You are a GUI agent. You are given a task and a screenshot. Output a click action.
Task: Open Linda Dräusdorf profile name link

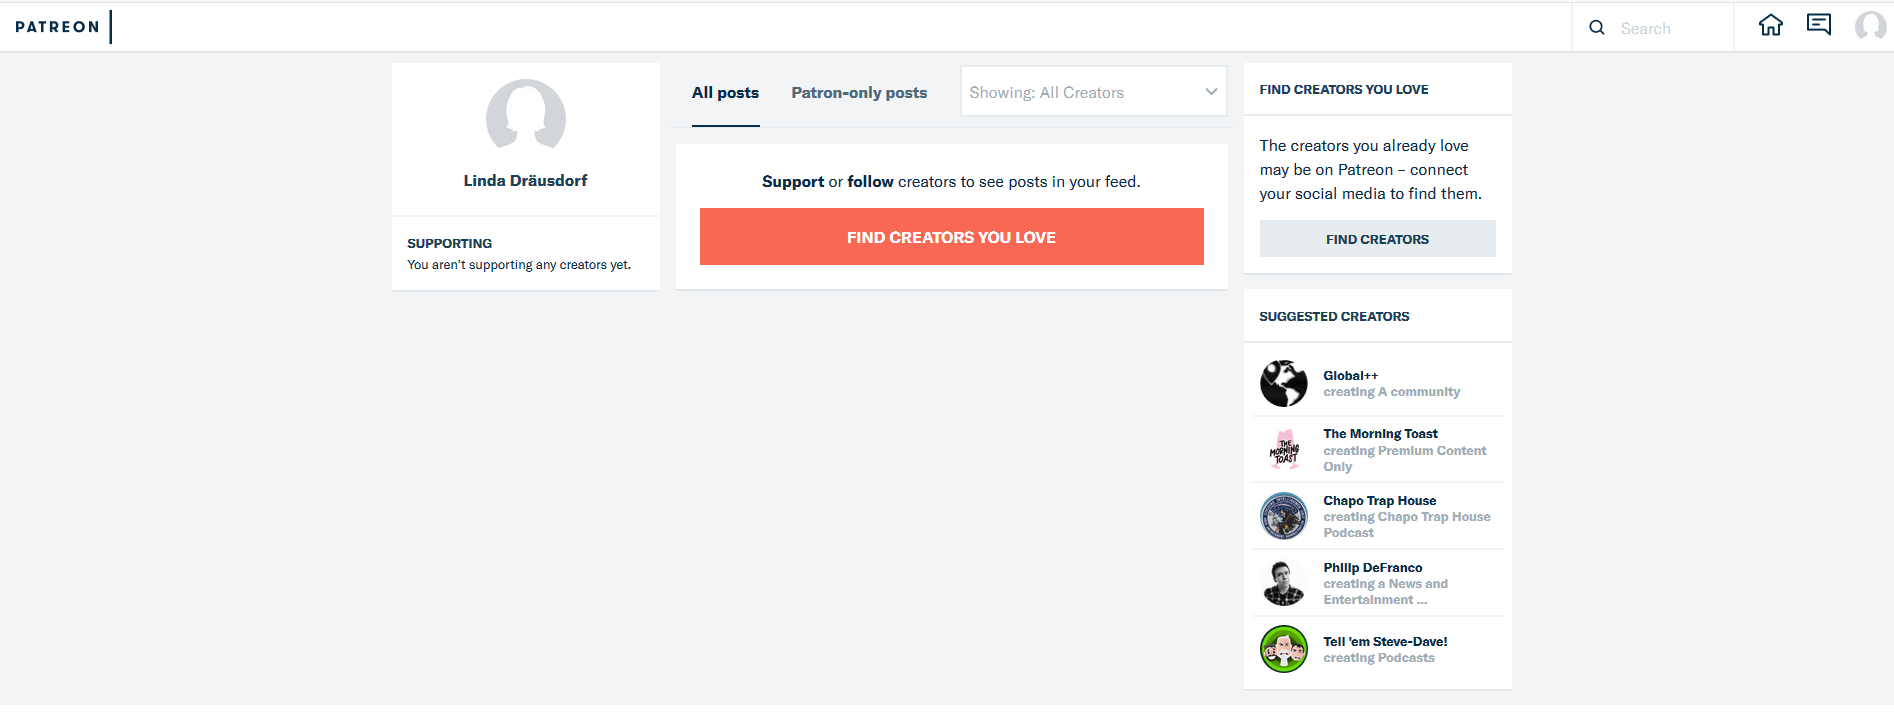coord(525,181)
